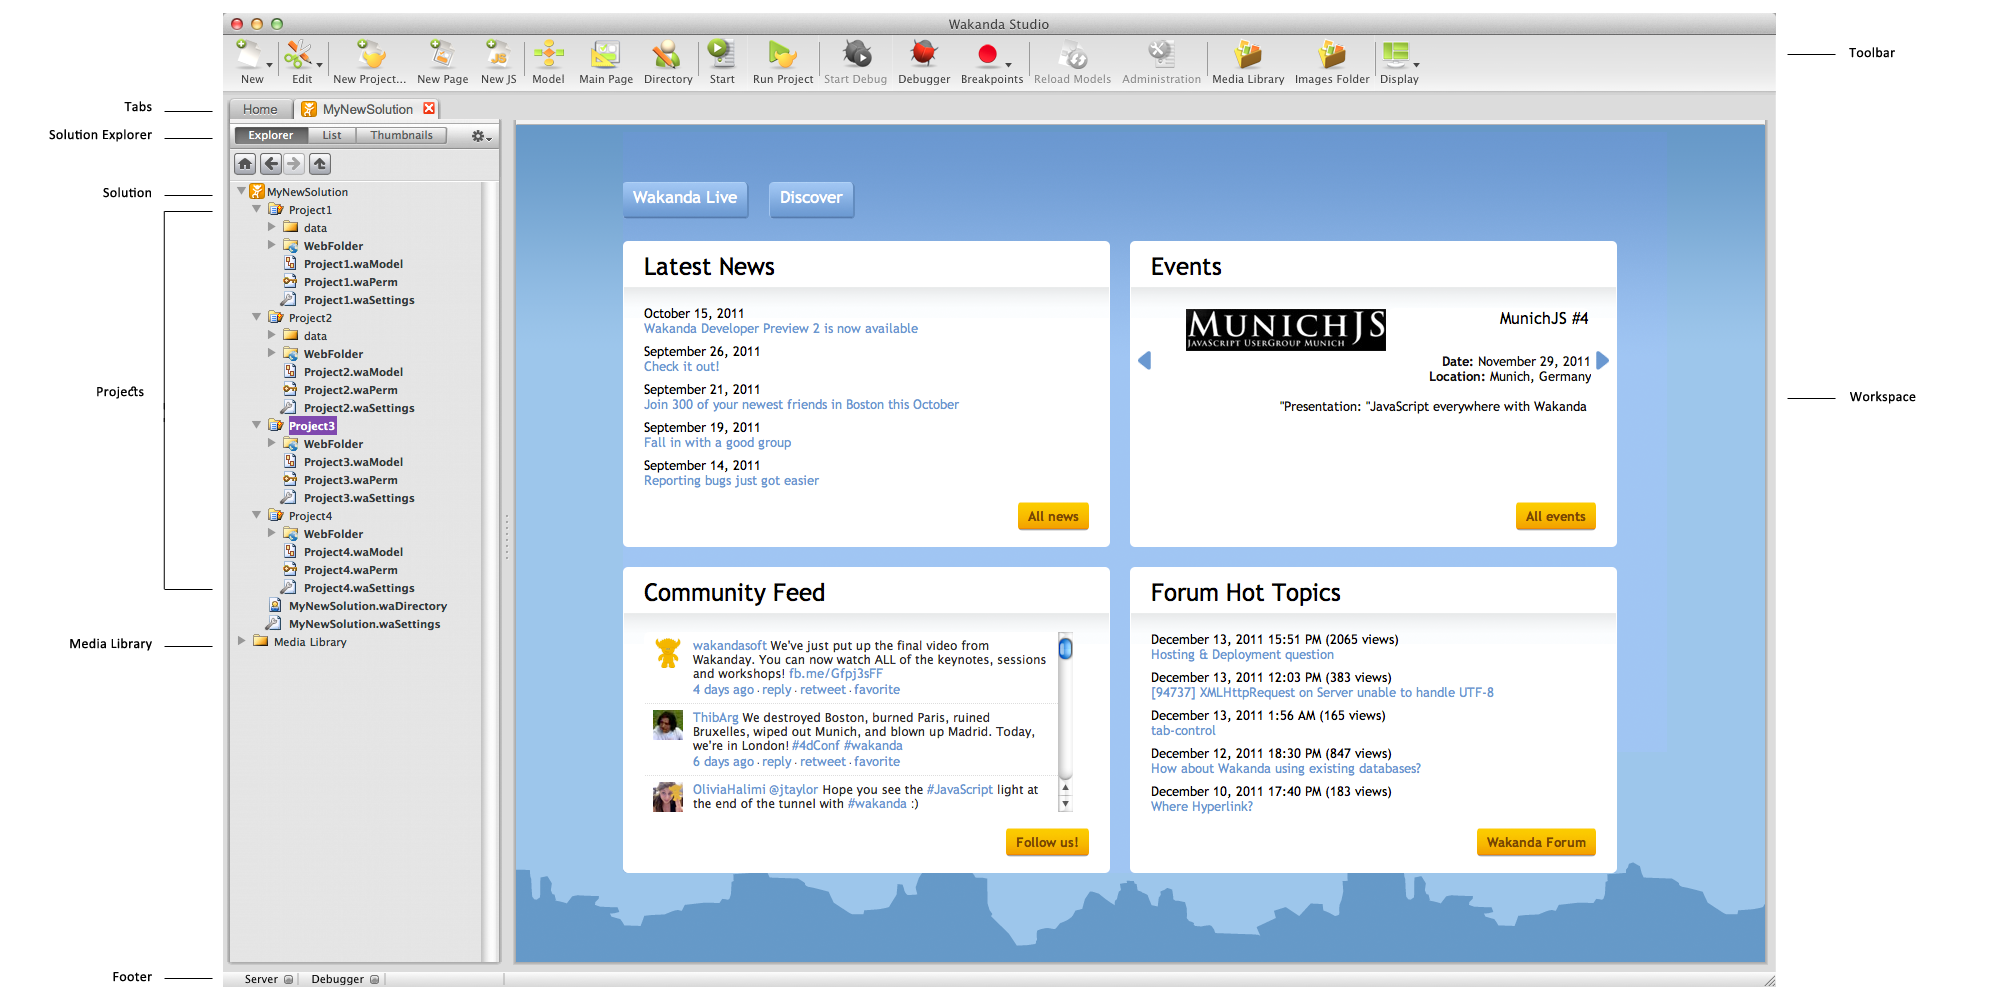This screenshot has height=1000, width=2000.
Task: Click the Reload Models icon
Action: pos(1073,54)
